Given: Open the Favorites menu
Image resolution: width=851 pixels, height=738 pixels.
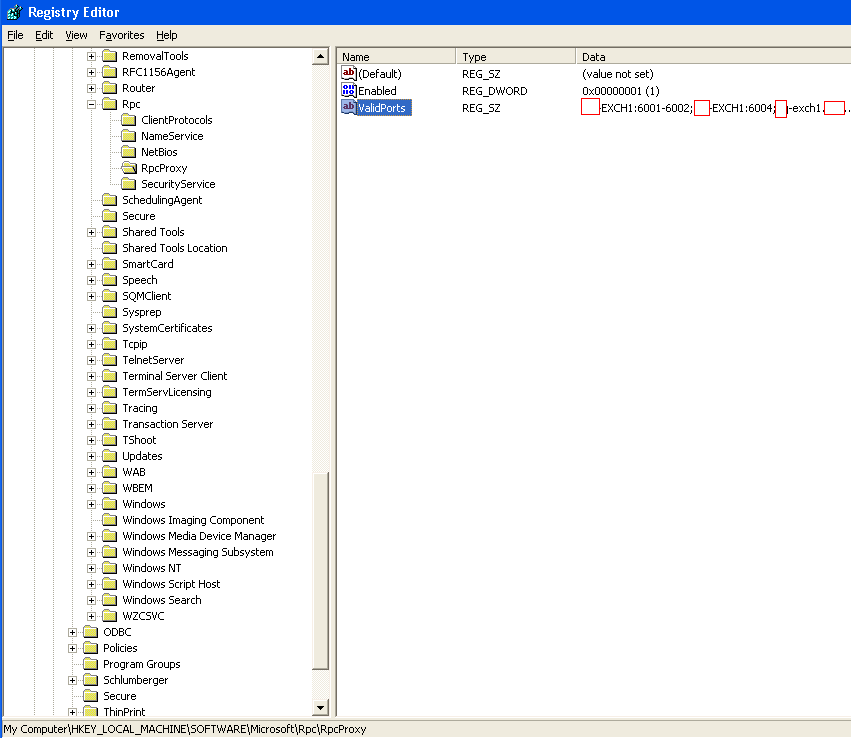Looking at the screenshot, I should coord(122,35).
